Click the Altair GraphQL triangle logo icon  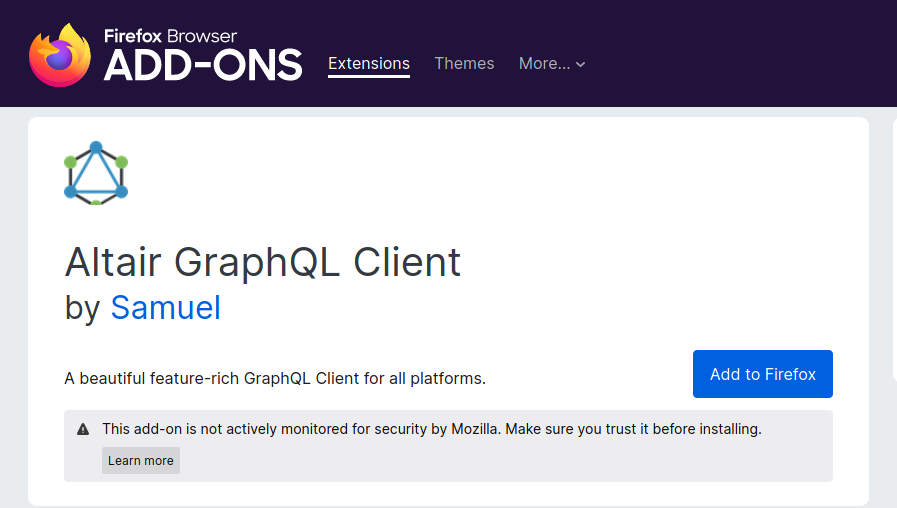click(96, 173)
